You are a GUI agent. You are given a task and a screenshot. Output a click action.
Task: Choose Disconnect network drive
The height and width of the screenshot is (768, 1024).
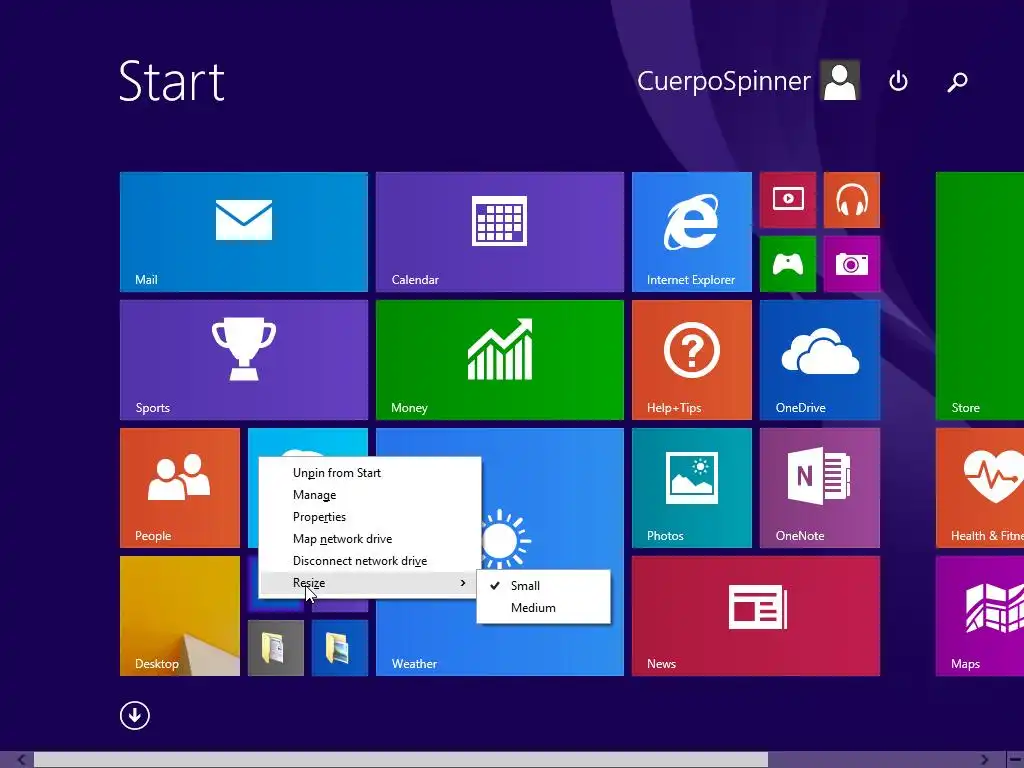370,561
